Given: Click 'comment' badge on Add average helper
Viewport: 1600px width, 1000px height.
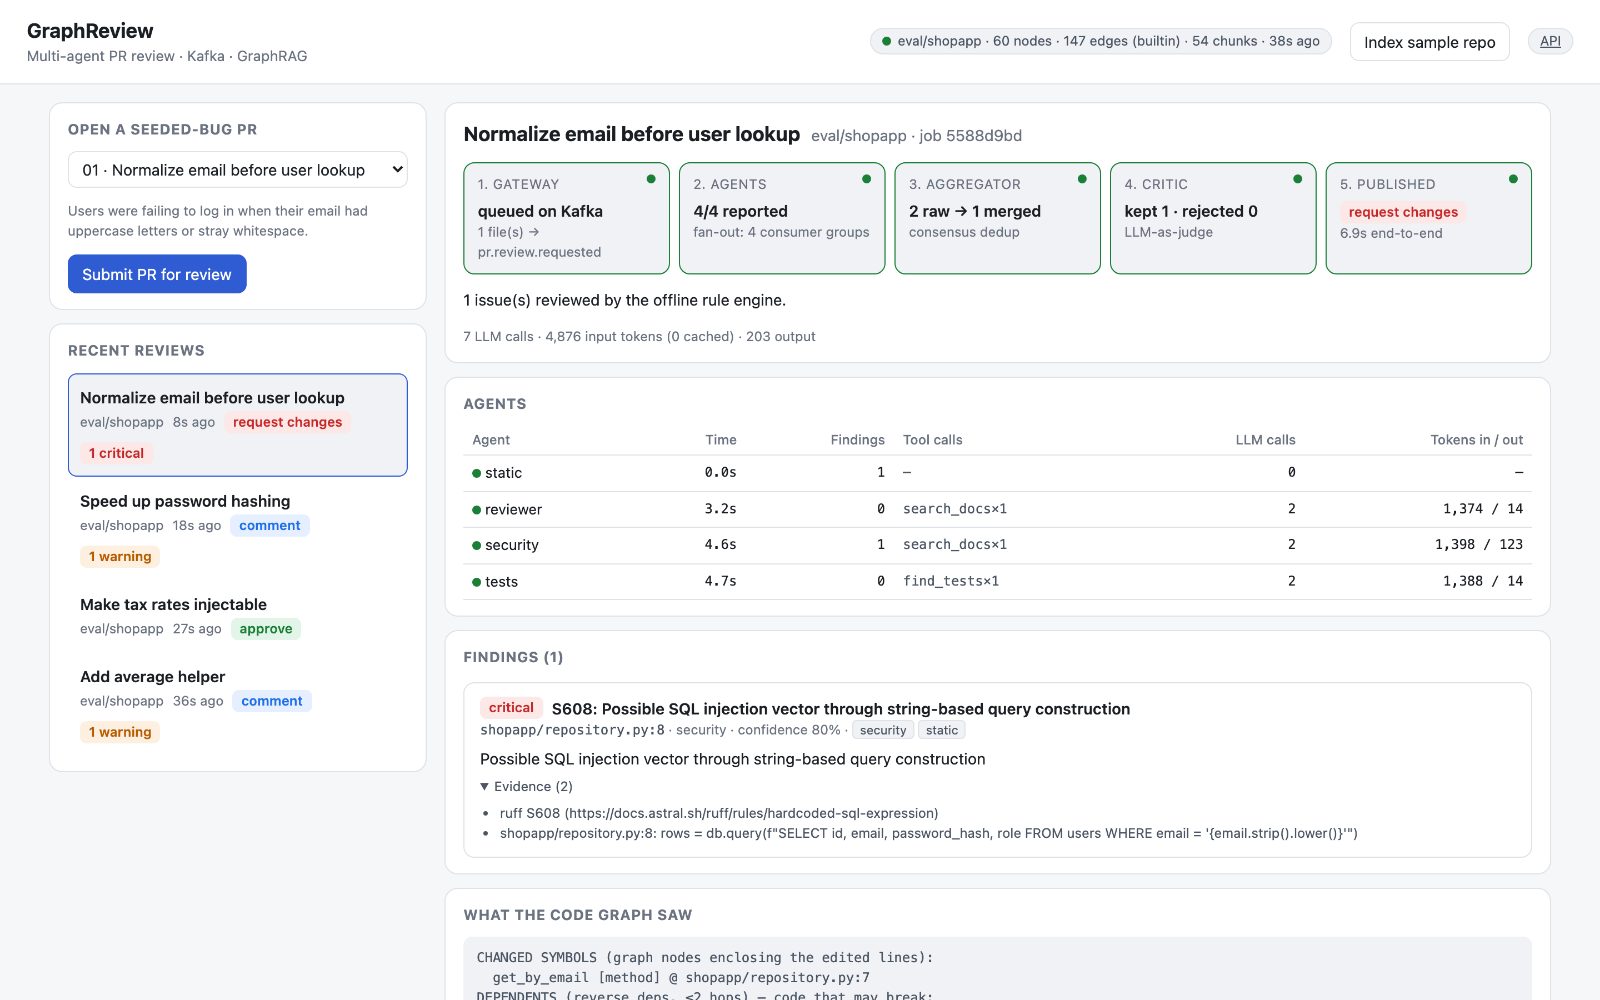Looking at the screenshot, I should (271, 701).
